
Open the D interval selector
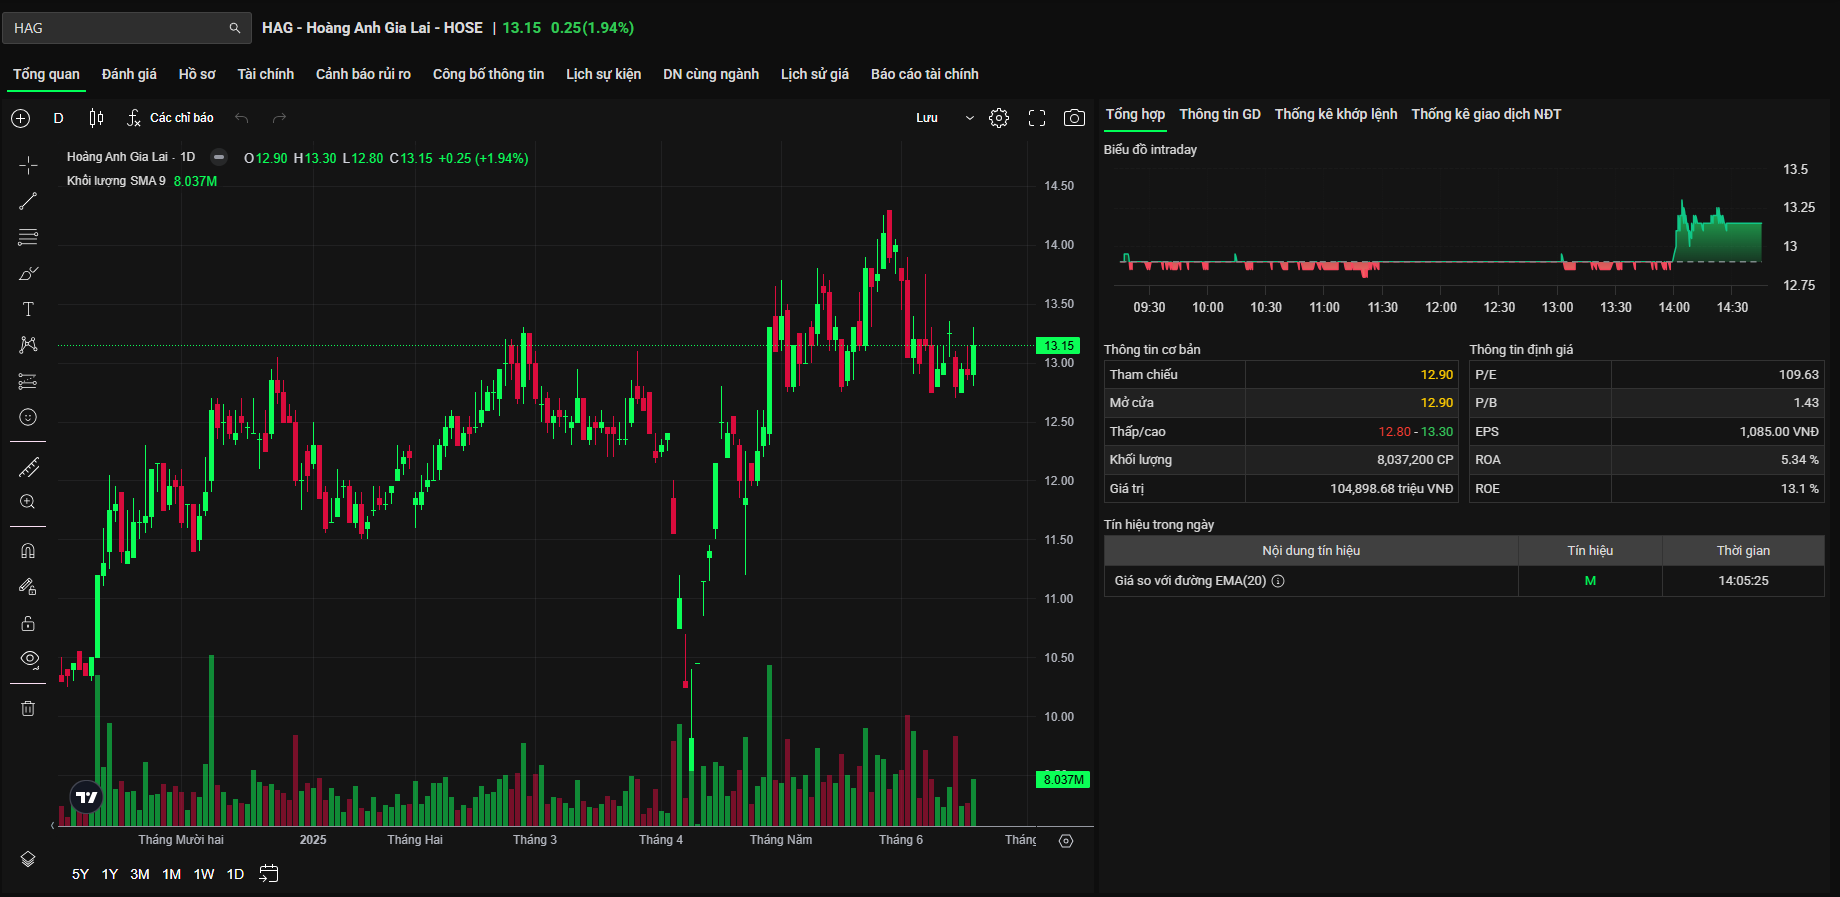[x=58, y=118]
